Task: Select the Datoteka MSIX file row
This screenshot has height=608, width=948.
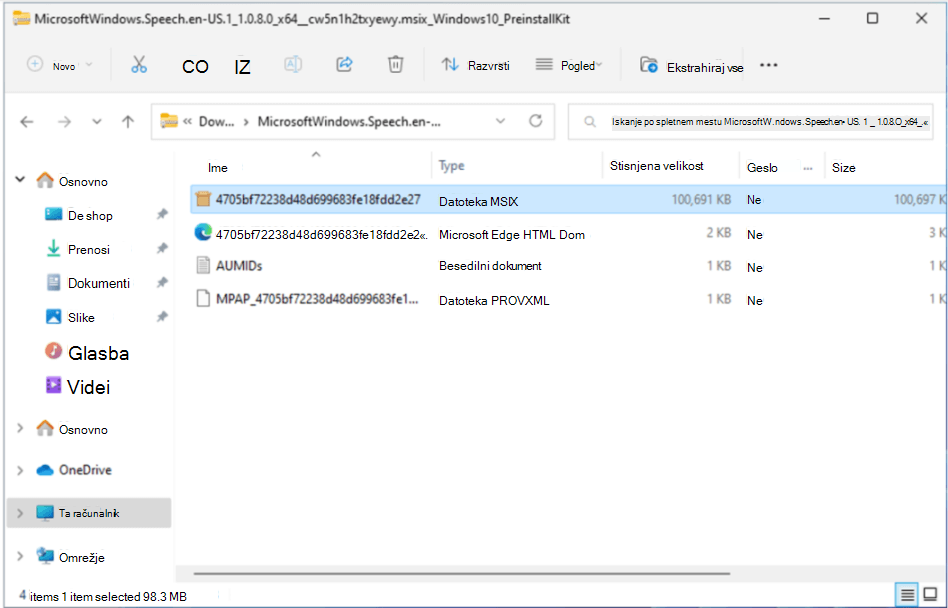Action: click(568, 200)
